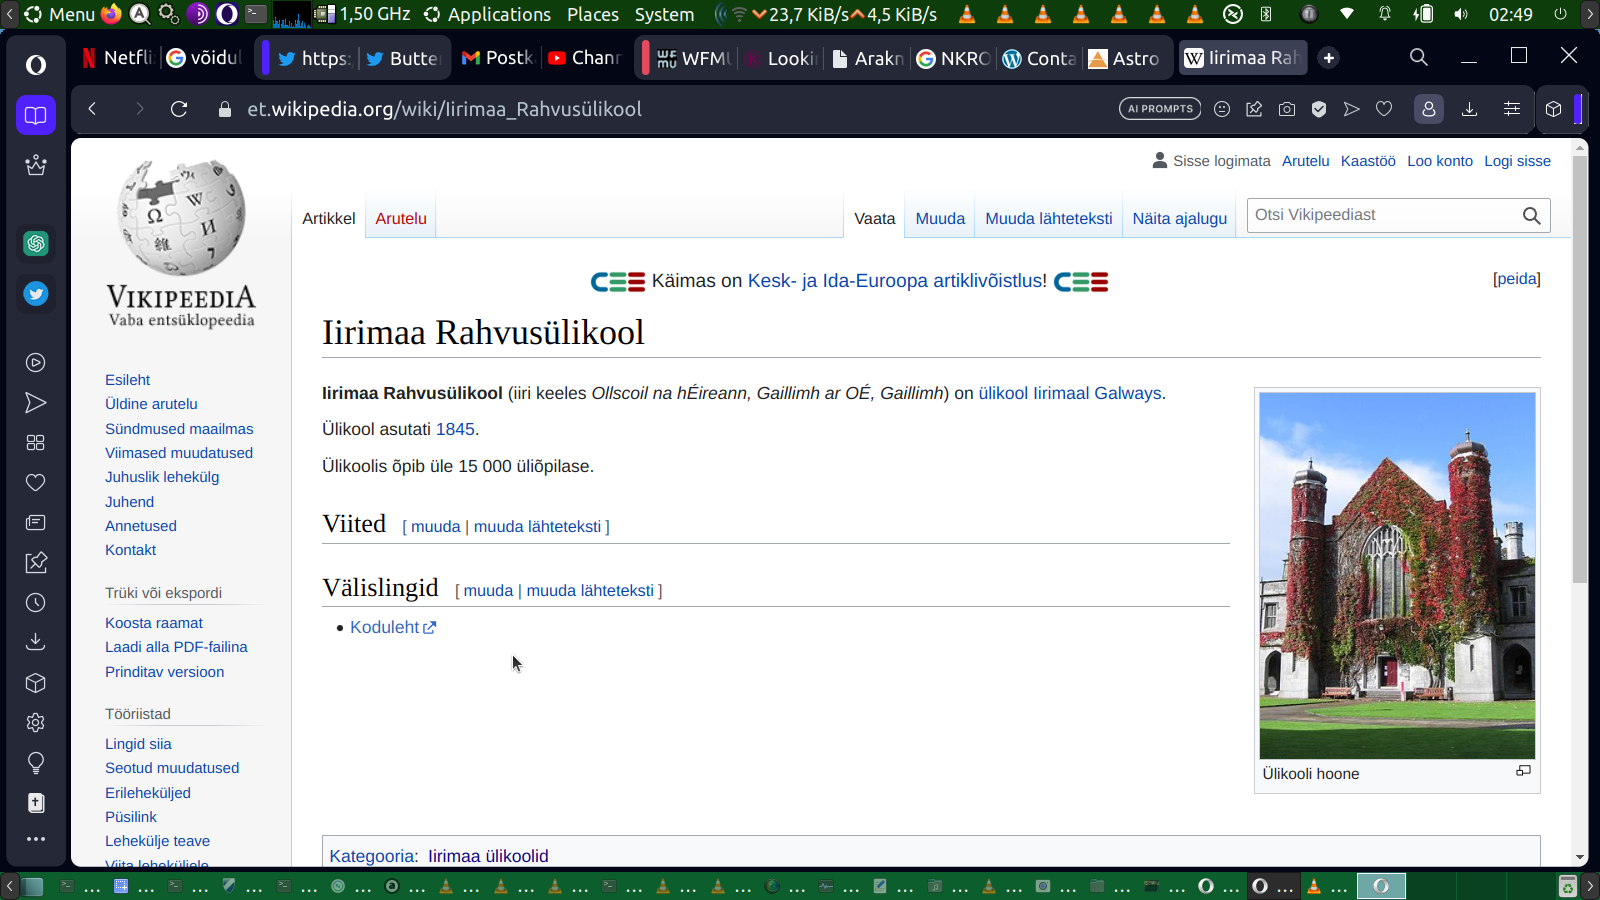1600x900 pixels.
Task: Click the volume speaker icon in system tray
Action: (x=1461, y=14)
